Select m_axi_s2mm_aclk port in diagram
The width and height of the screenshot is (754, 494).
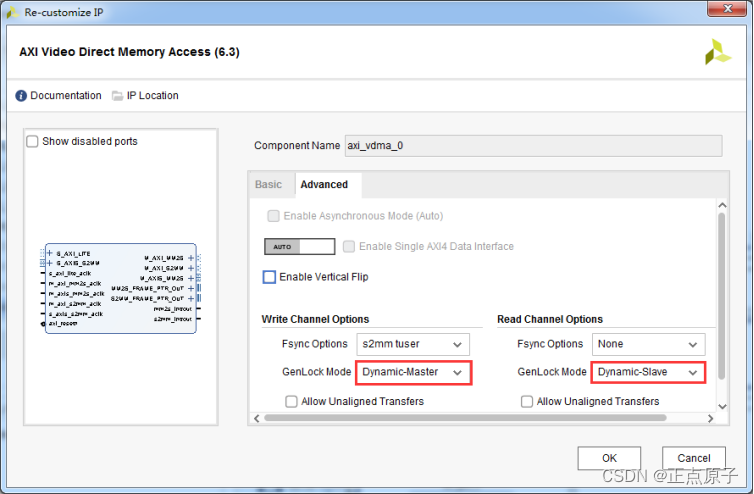coord(75,304)
